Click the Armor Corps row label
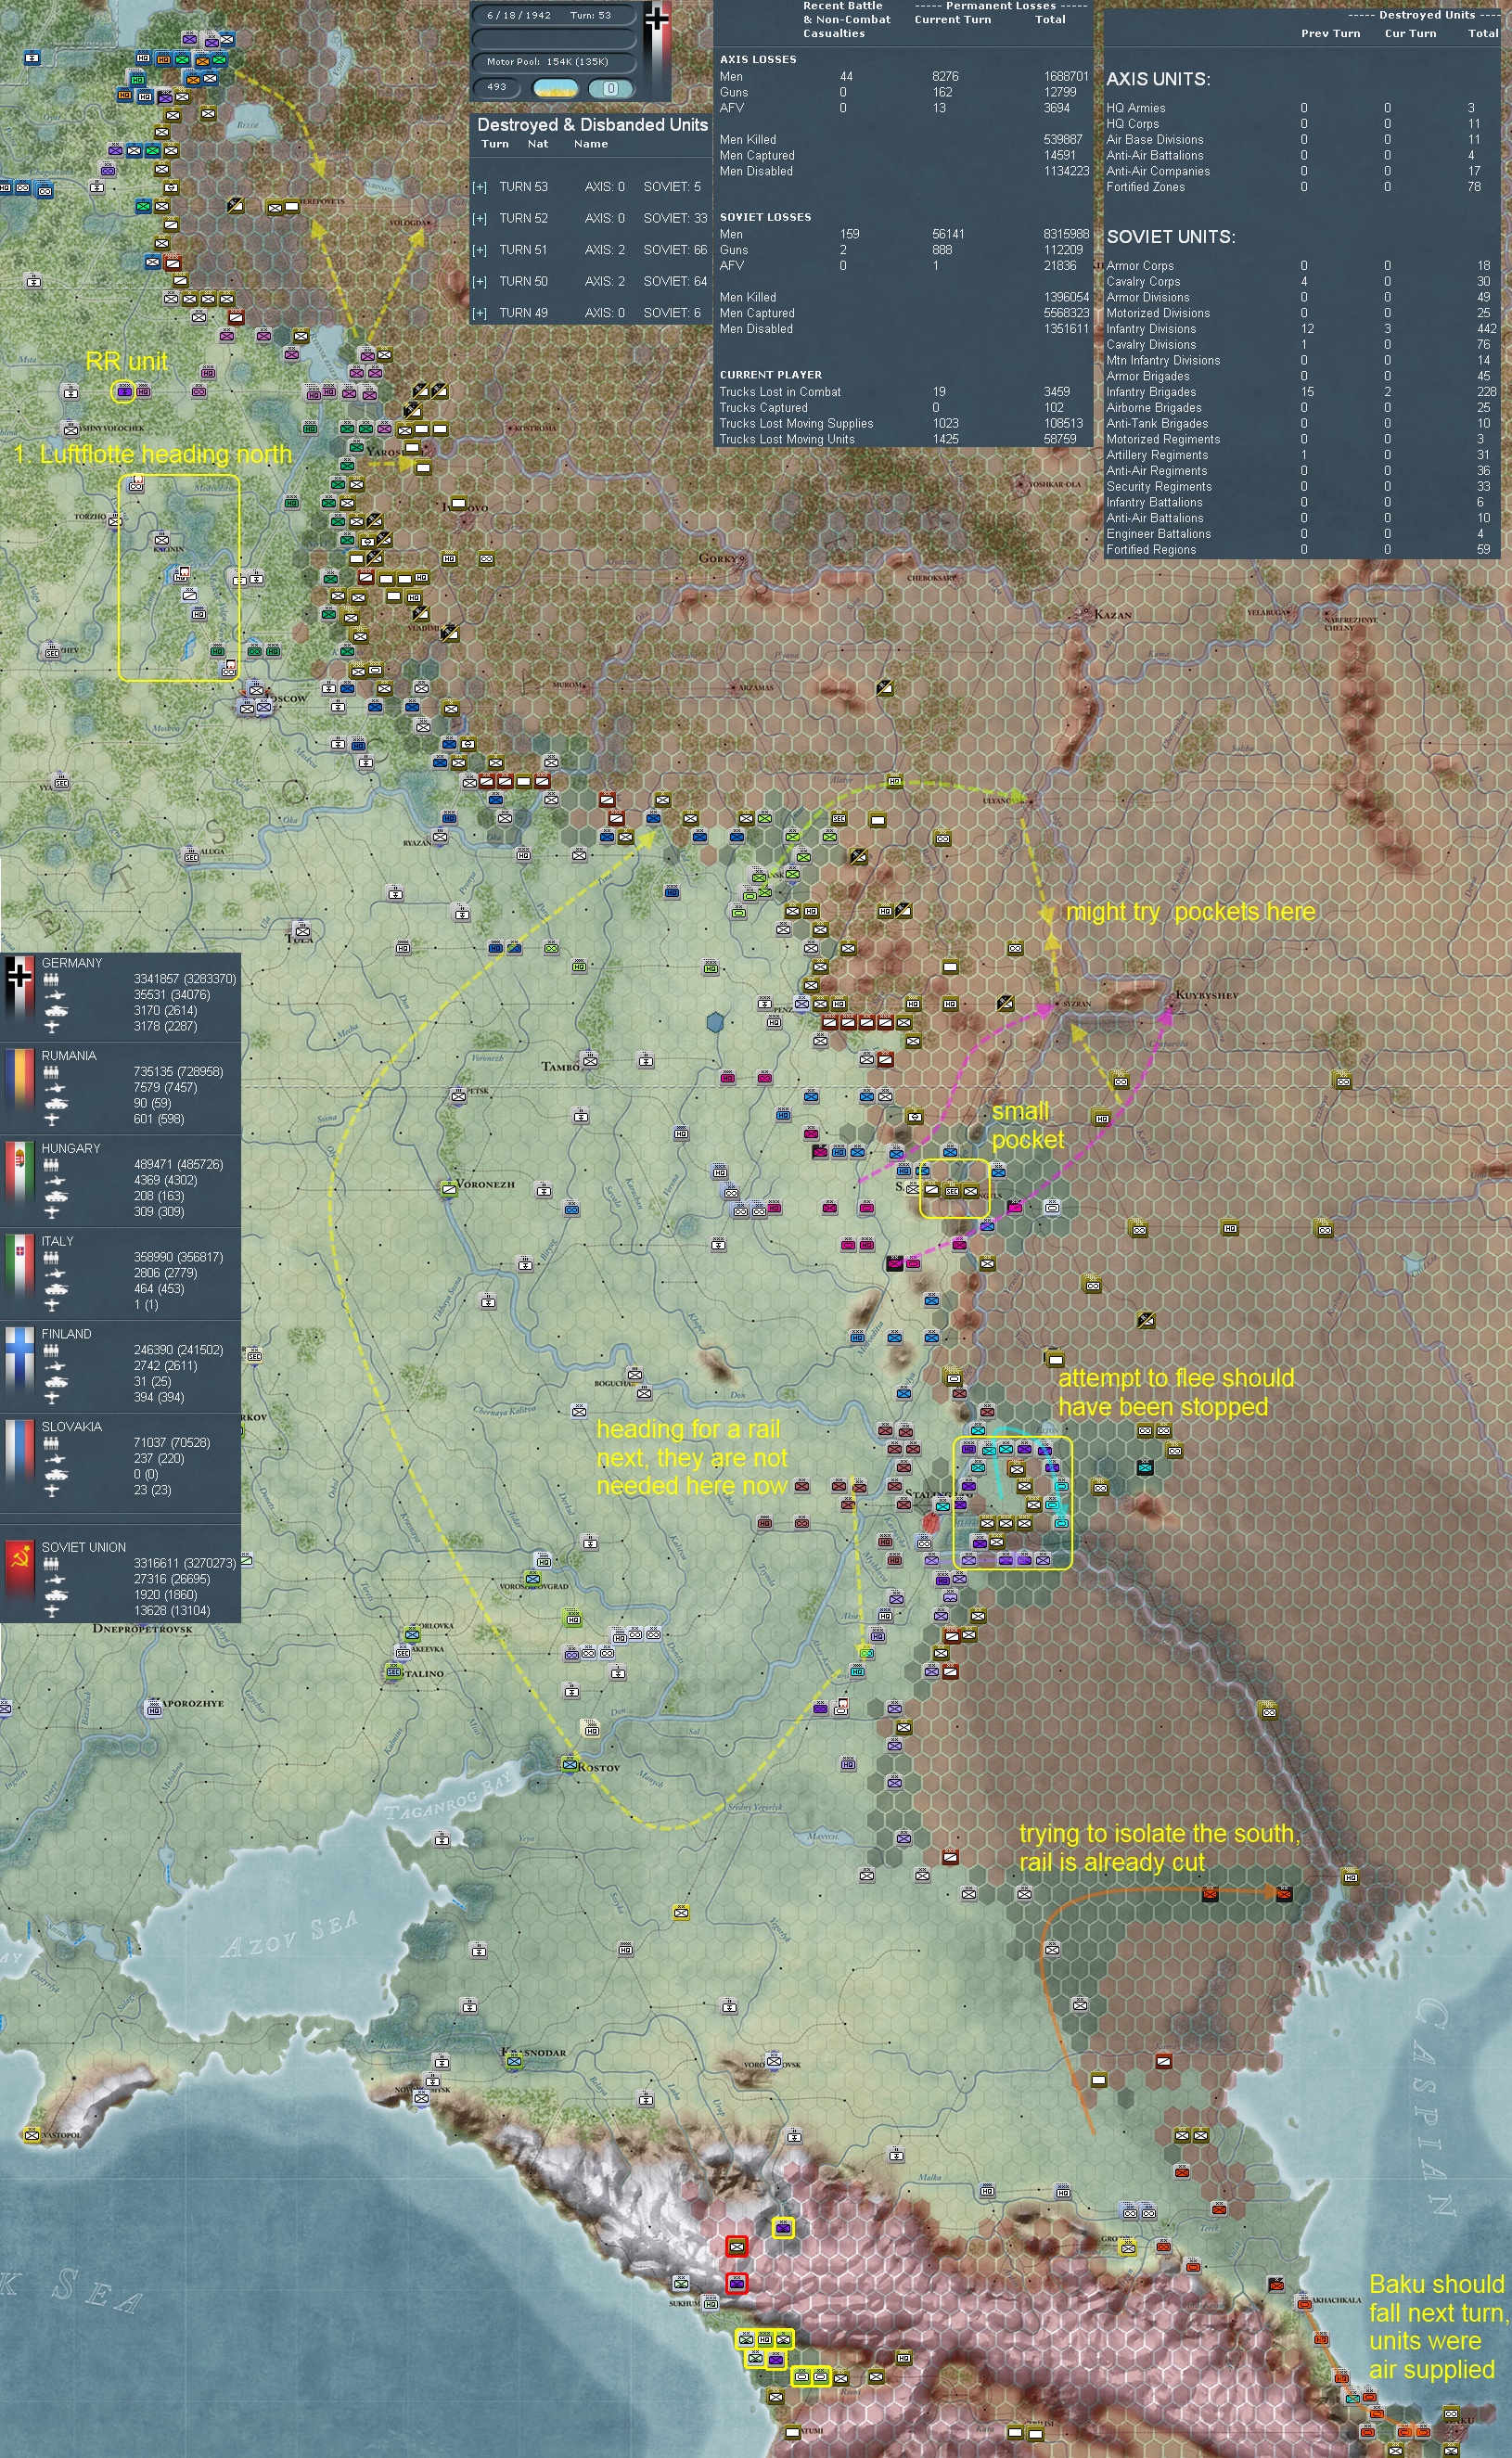This screenshot has width=1512, height=2458. pos(1140,266)
